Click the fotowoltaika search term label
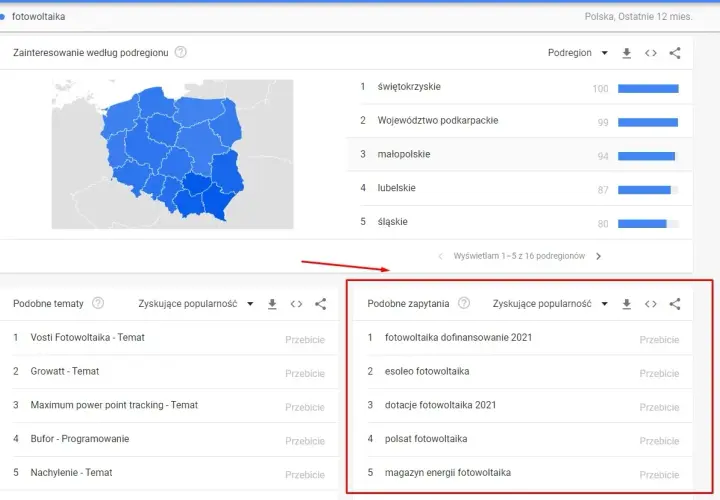The height and width of the screenshot is (500, 720). 39,17
